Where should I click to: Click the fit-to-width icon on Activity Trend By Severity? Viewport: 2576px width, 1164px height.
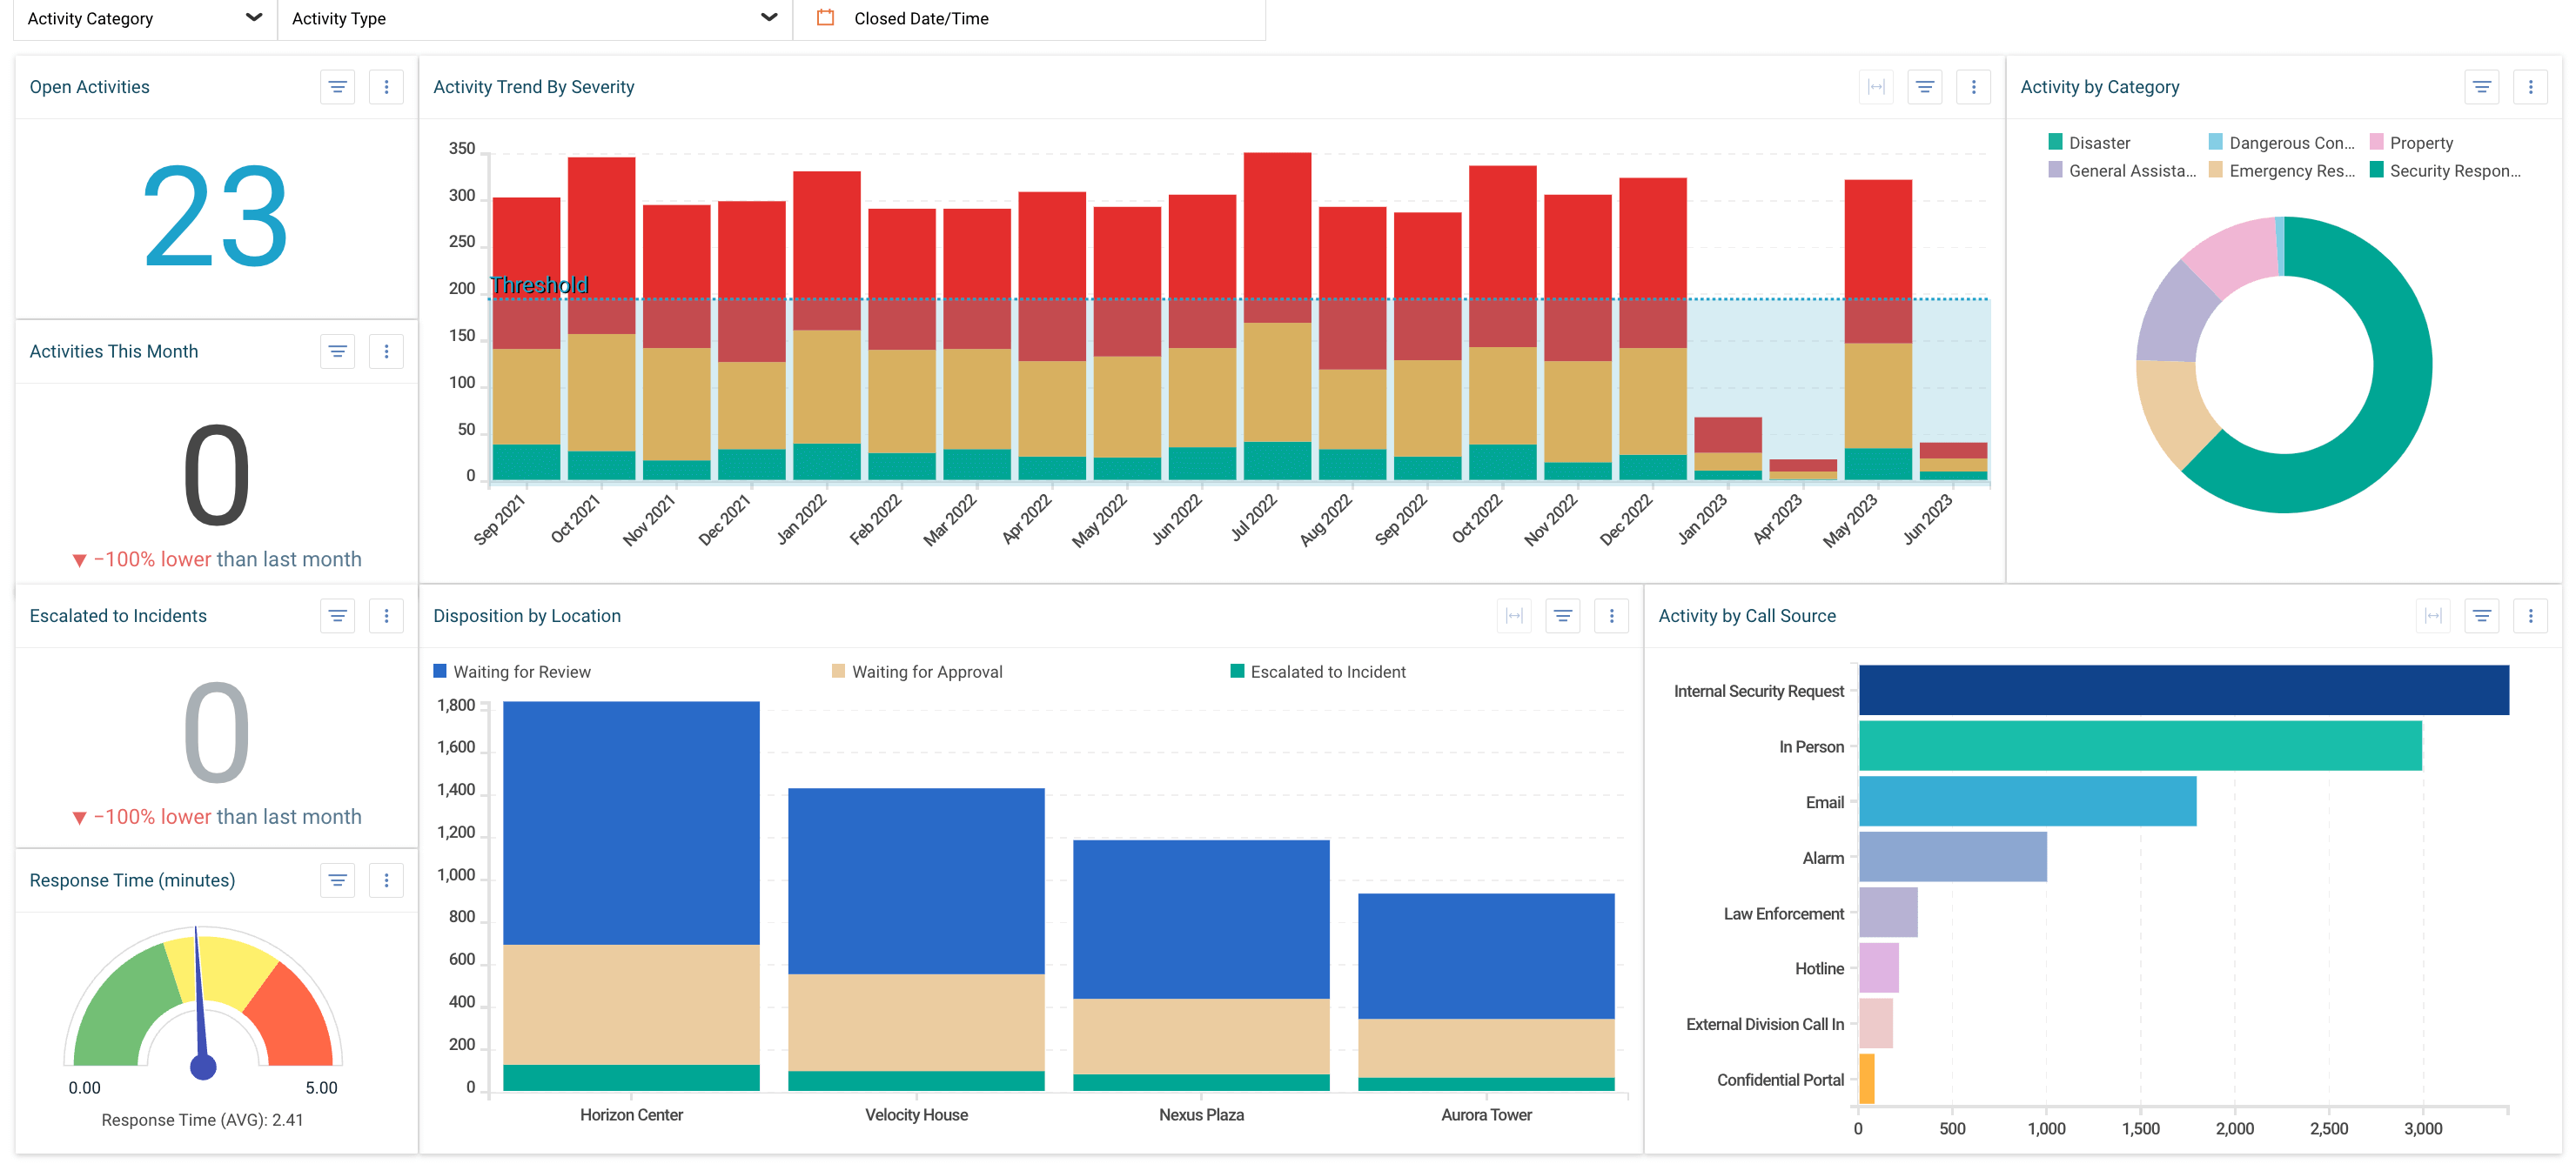point(1877,86)
